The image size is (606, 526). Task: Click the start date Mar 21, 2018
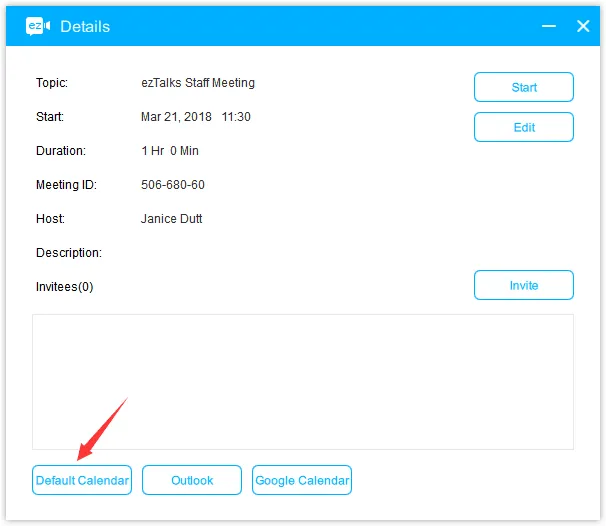click(176, 117)
